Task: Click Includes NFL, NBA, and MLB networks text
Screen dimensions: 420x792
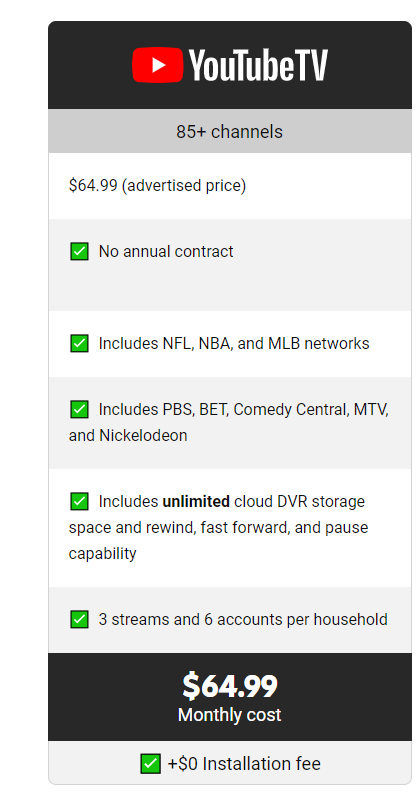Action: (234, 343)
